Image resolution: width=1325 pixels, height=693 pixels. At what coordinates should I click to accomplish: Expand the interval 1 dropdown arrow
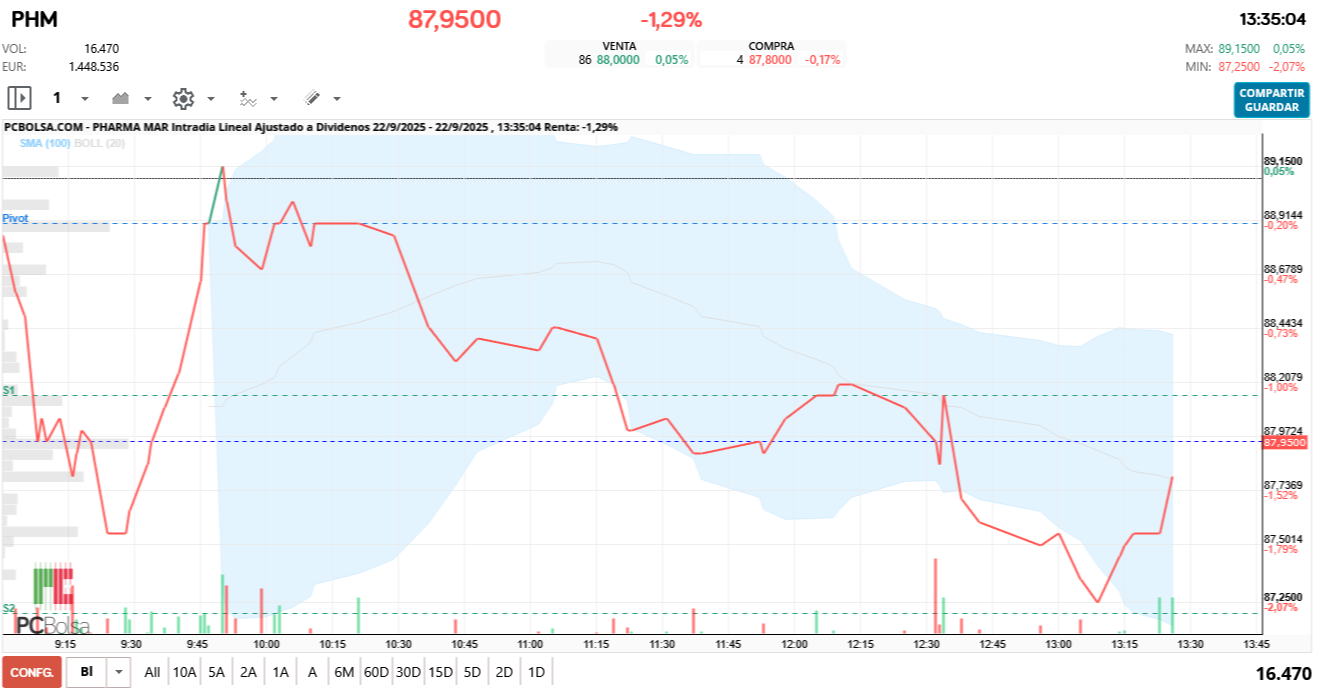(84, 98)
